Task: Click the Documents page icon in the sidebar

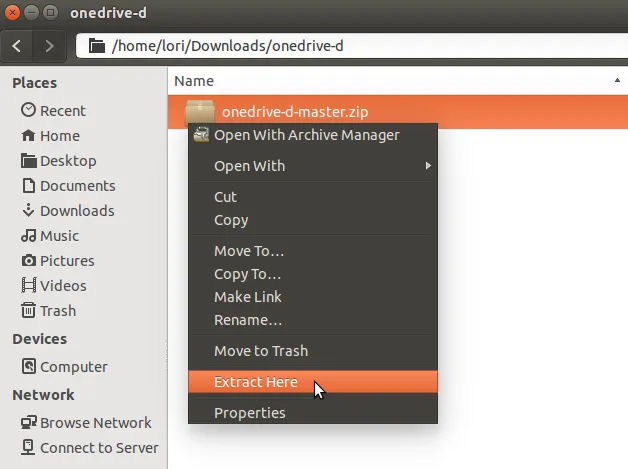Action: pos(28,185)
